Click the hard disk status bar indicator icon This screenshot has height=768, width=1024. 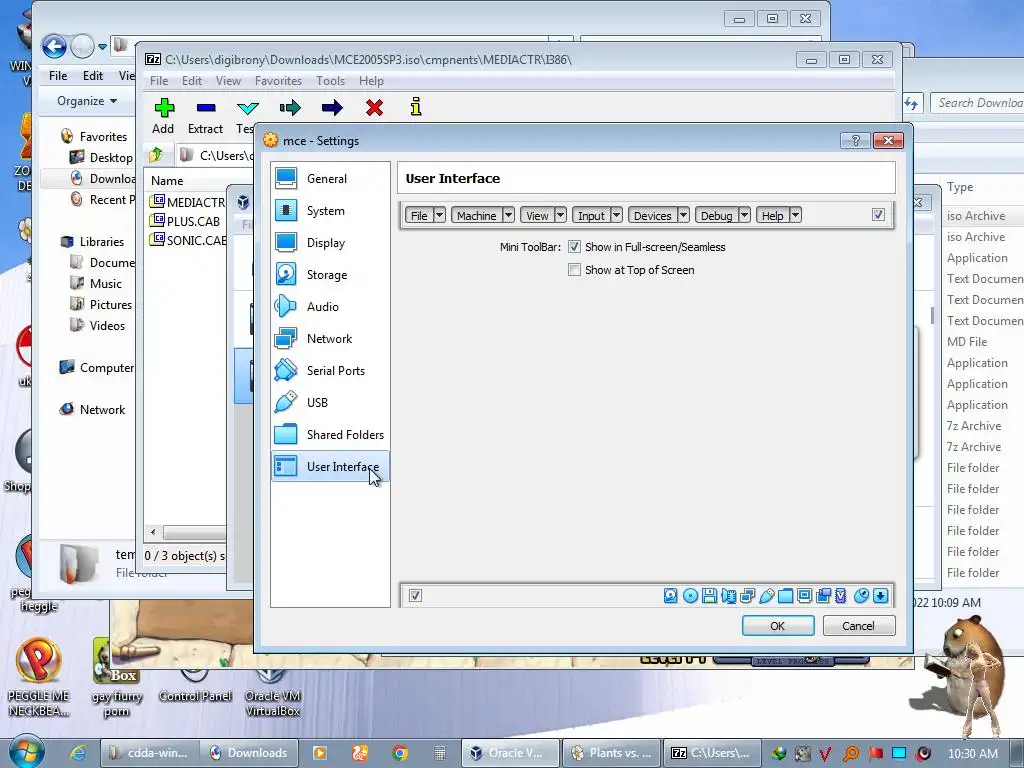(671, 596)
